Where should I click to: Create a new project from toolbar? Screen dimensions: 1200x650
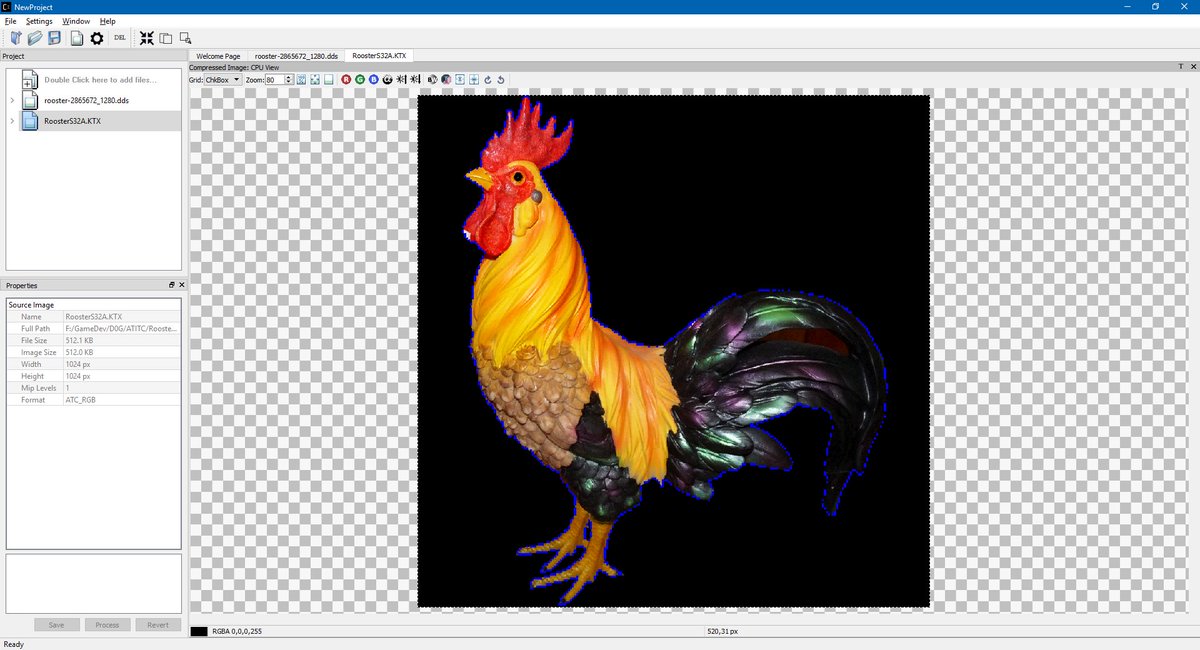pyautogui.click(x=16, y=38)
